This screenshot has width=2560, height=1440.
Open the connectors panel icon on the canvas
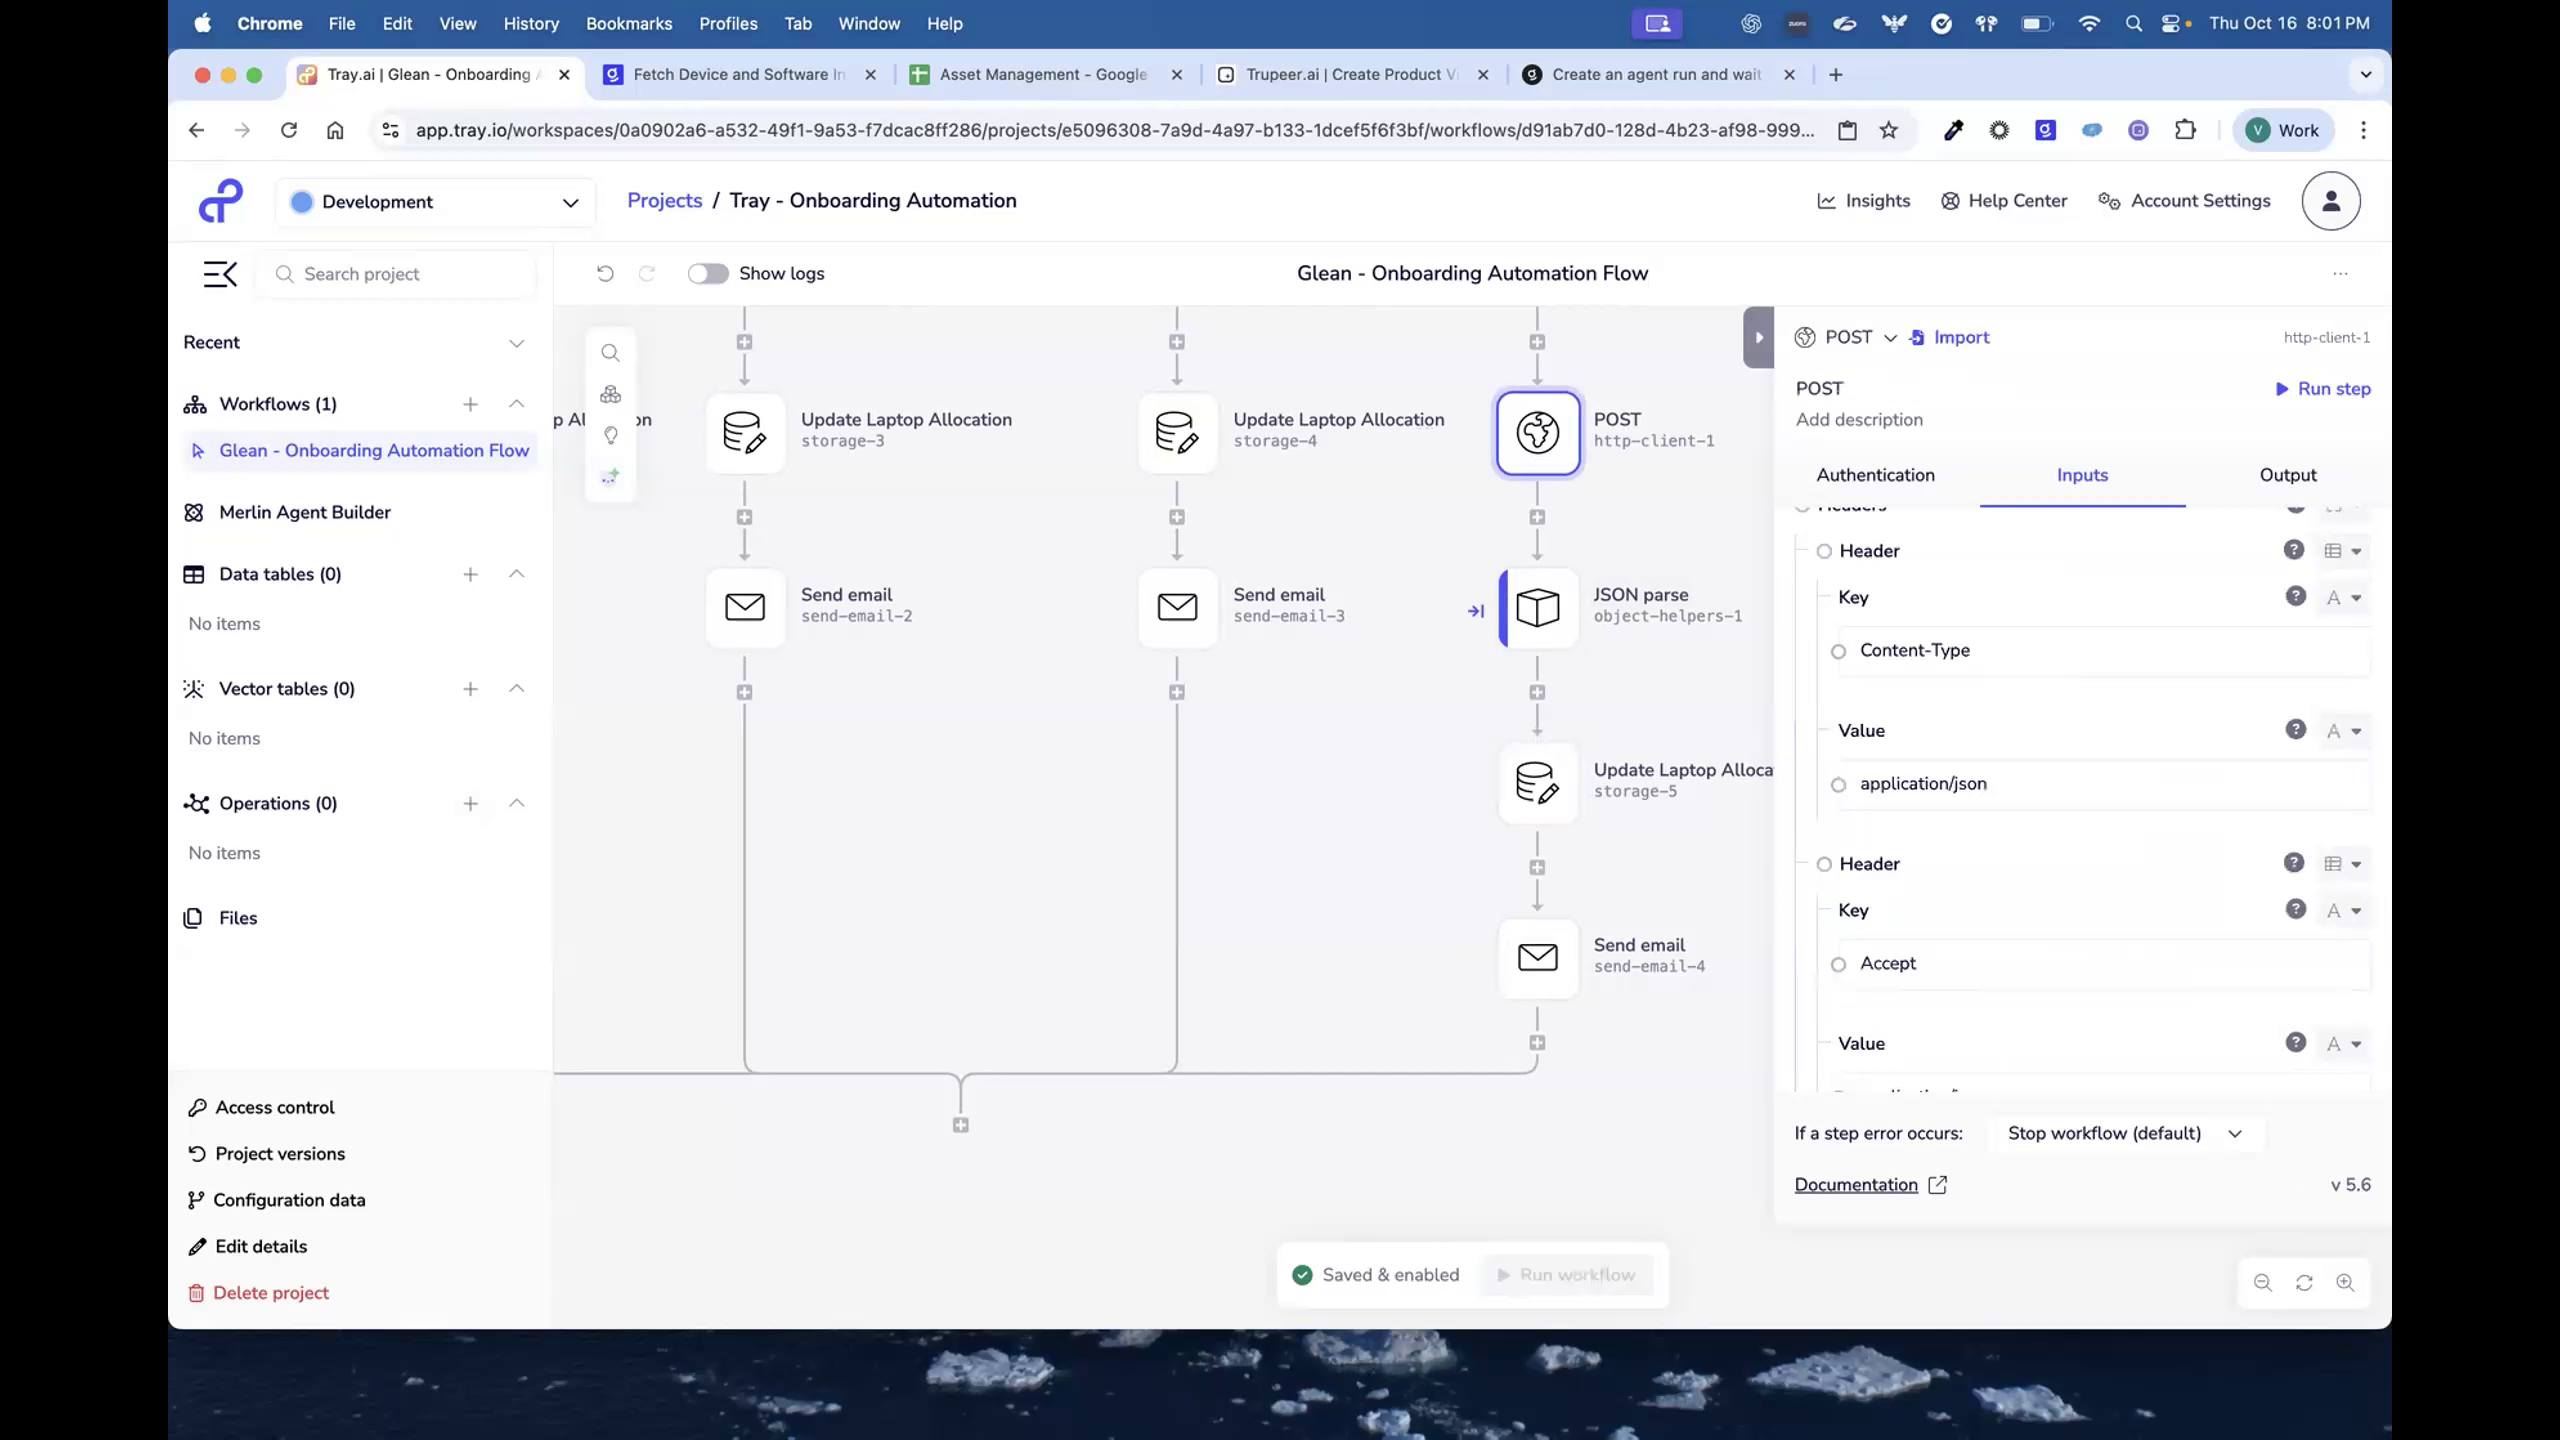[x=611, y=393]
